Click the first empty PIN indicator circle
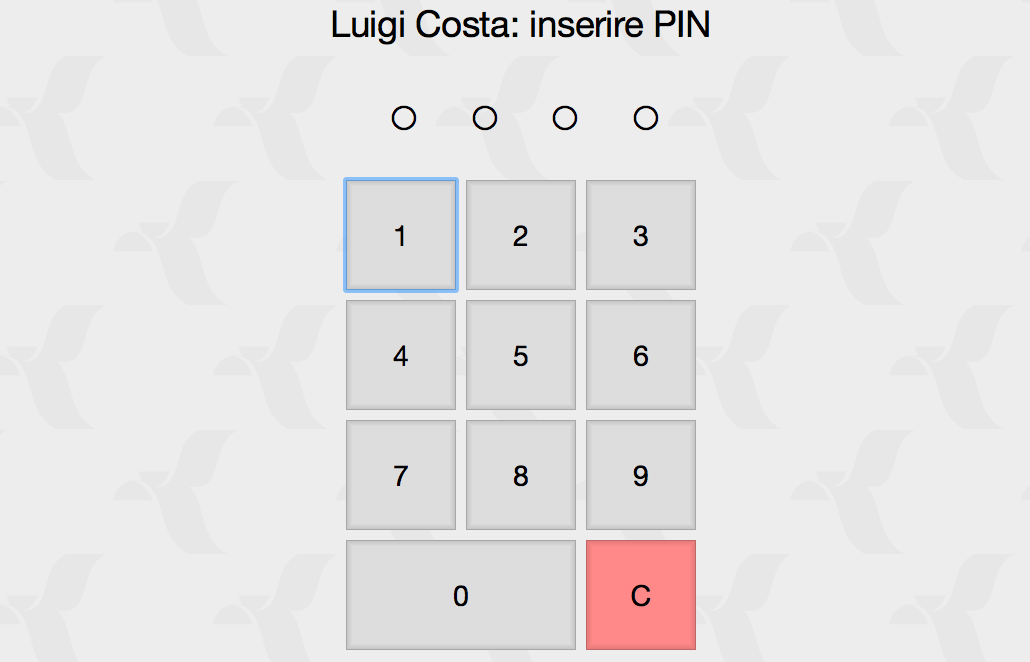1030x662 pixels. [x=404, y=118]
